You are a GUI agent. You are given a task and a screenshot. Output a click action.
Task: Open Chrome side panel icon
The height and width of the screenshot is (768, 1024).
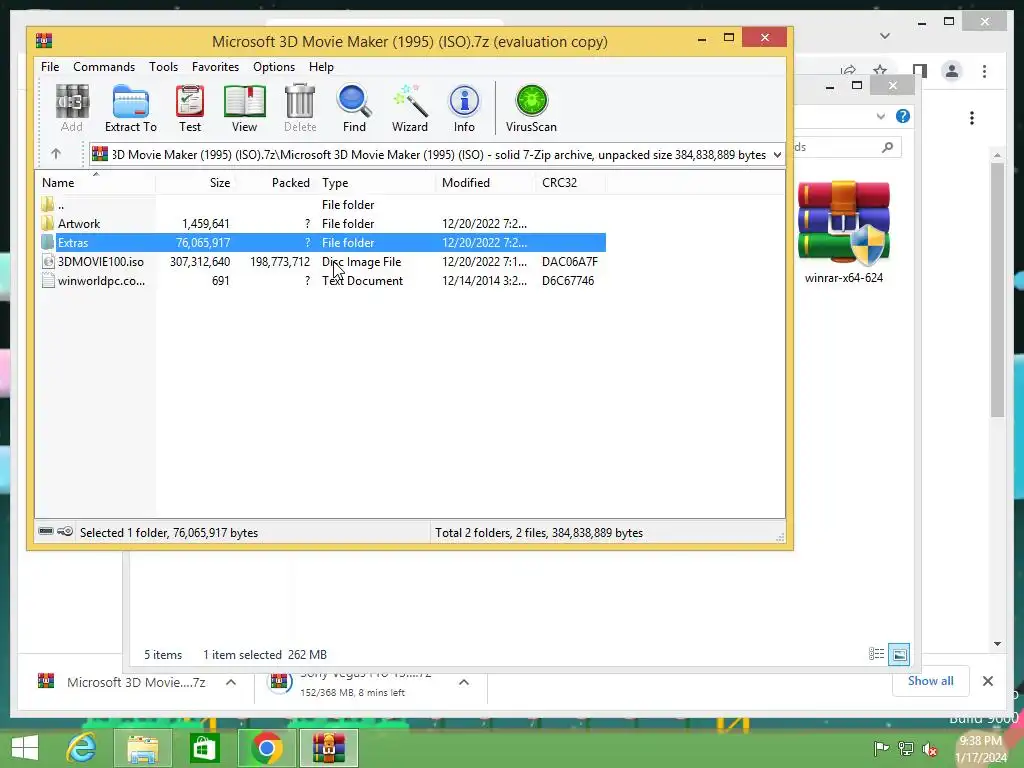tap(920, 71)
